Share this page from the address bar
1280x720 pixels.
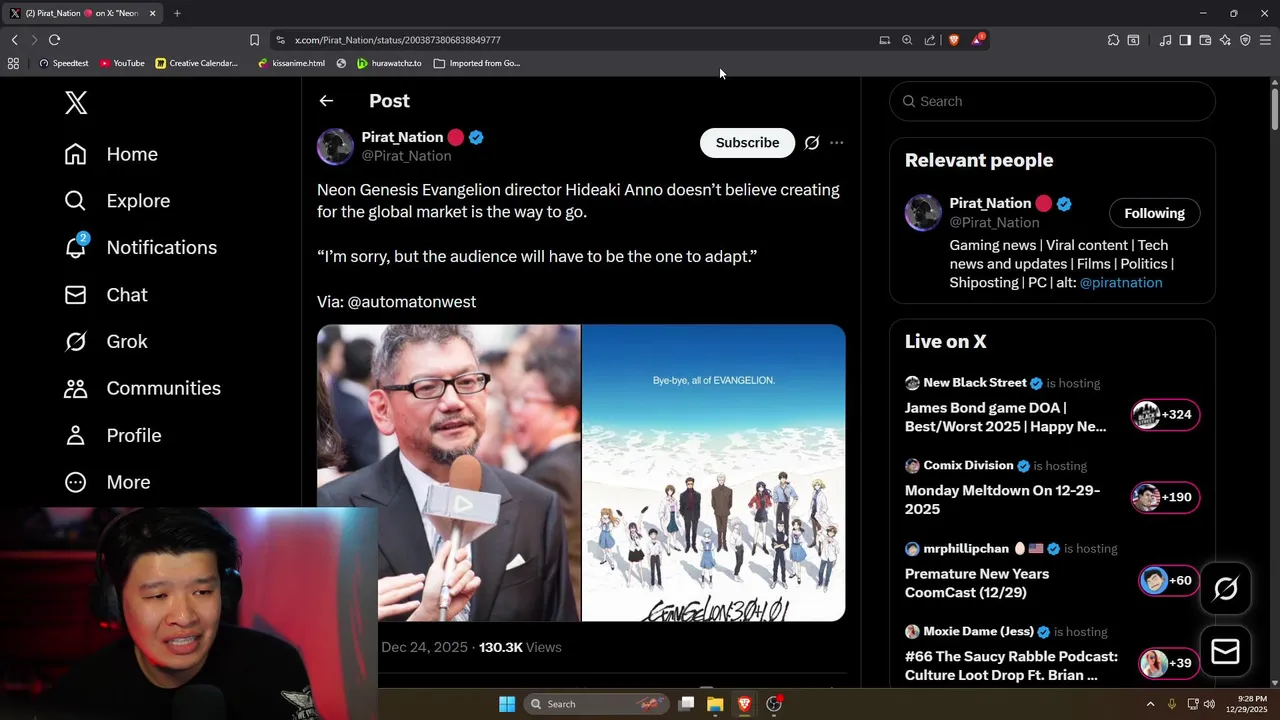(x=930, y=40)
